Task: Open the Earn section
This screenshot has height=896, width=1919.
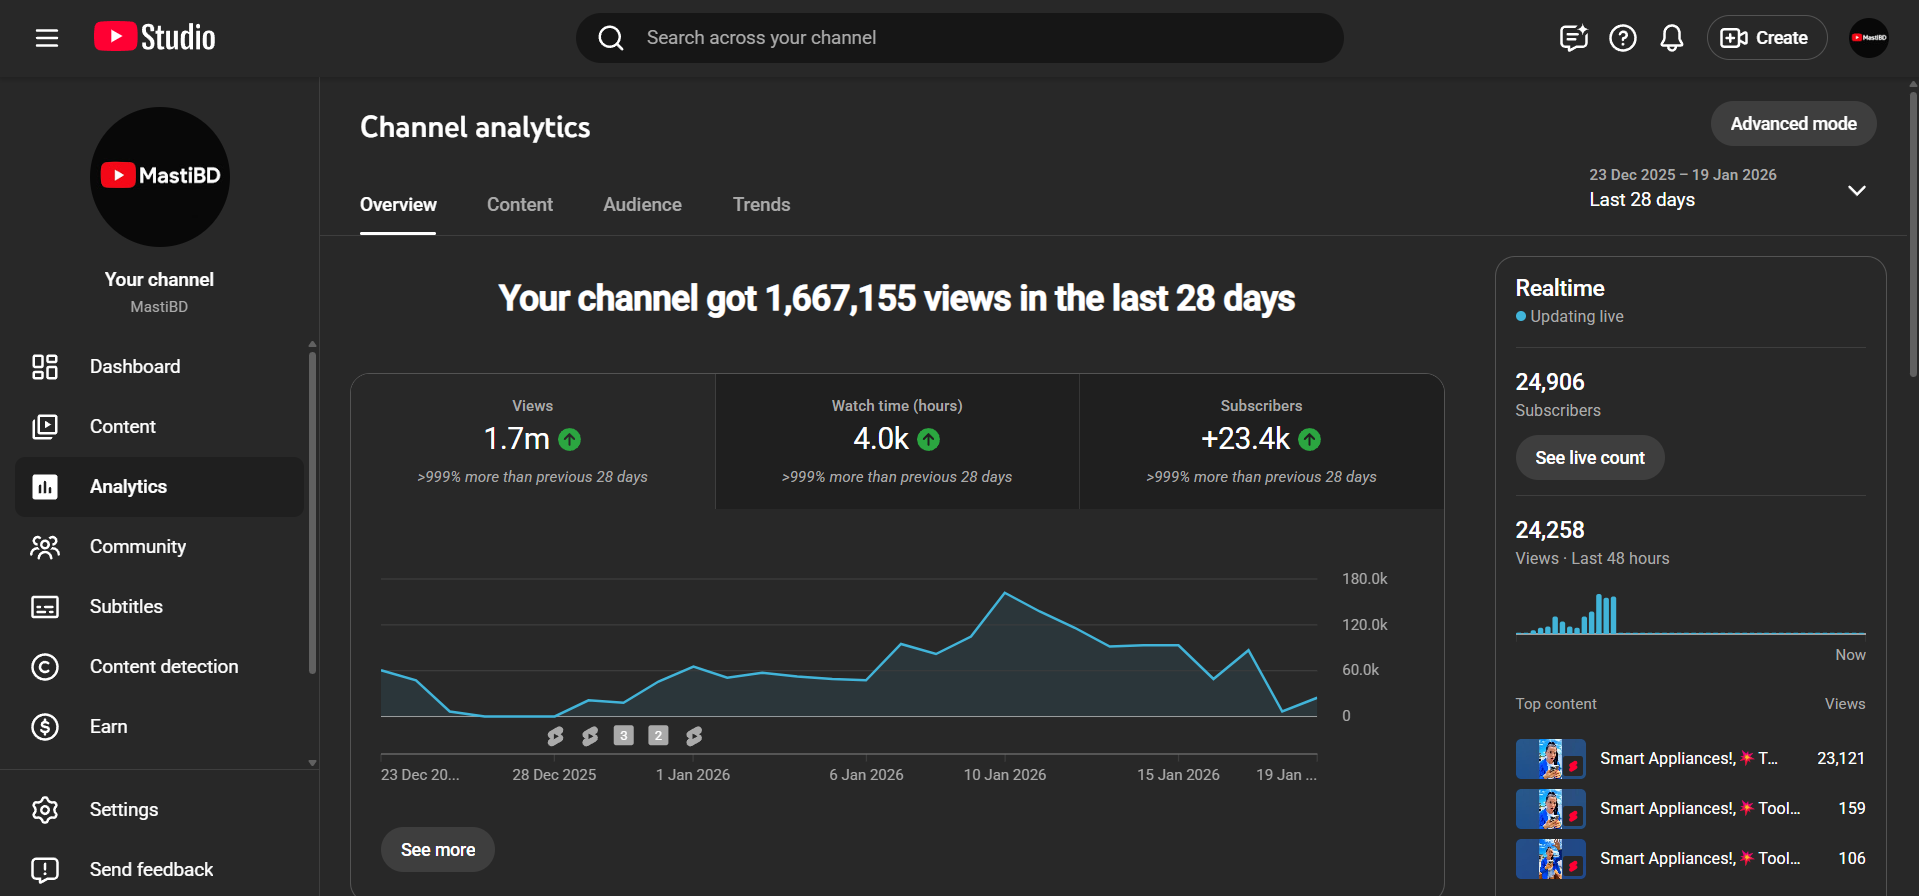Action: [108, 727]
